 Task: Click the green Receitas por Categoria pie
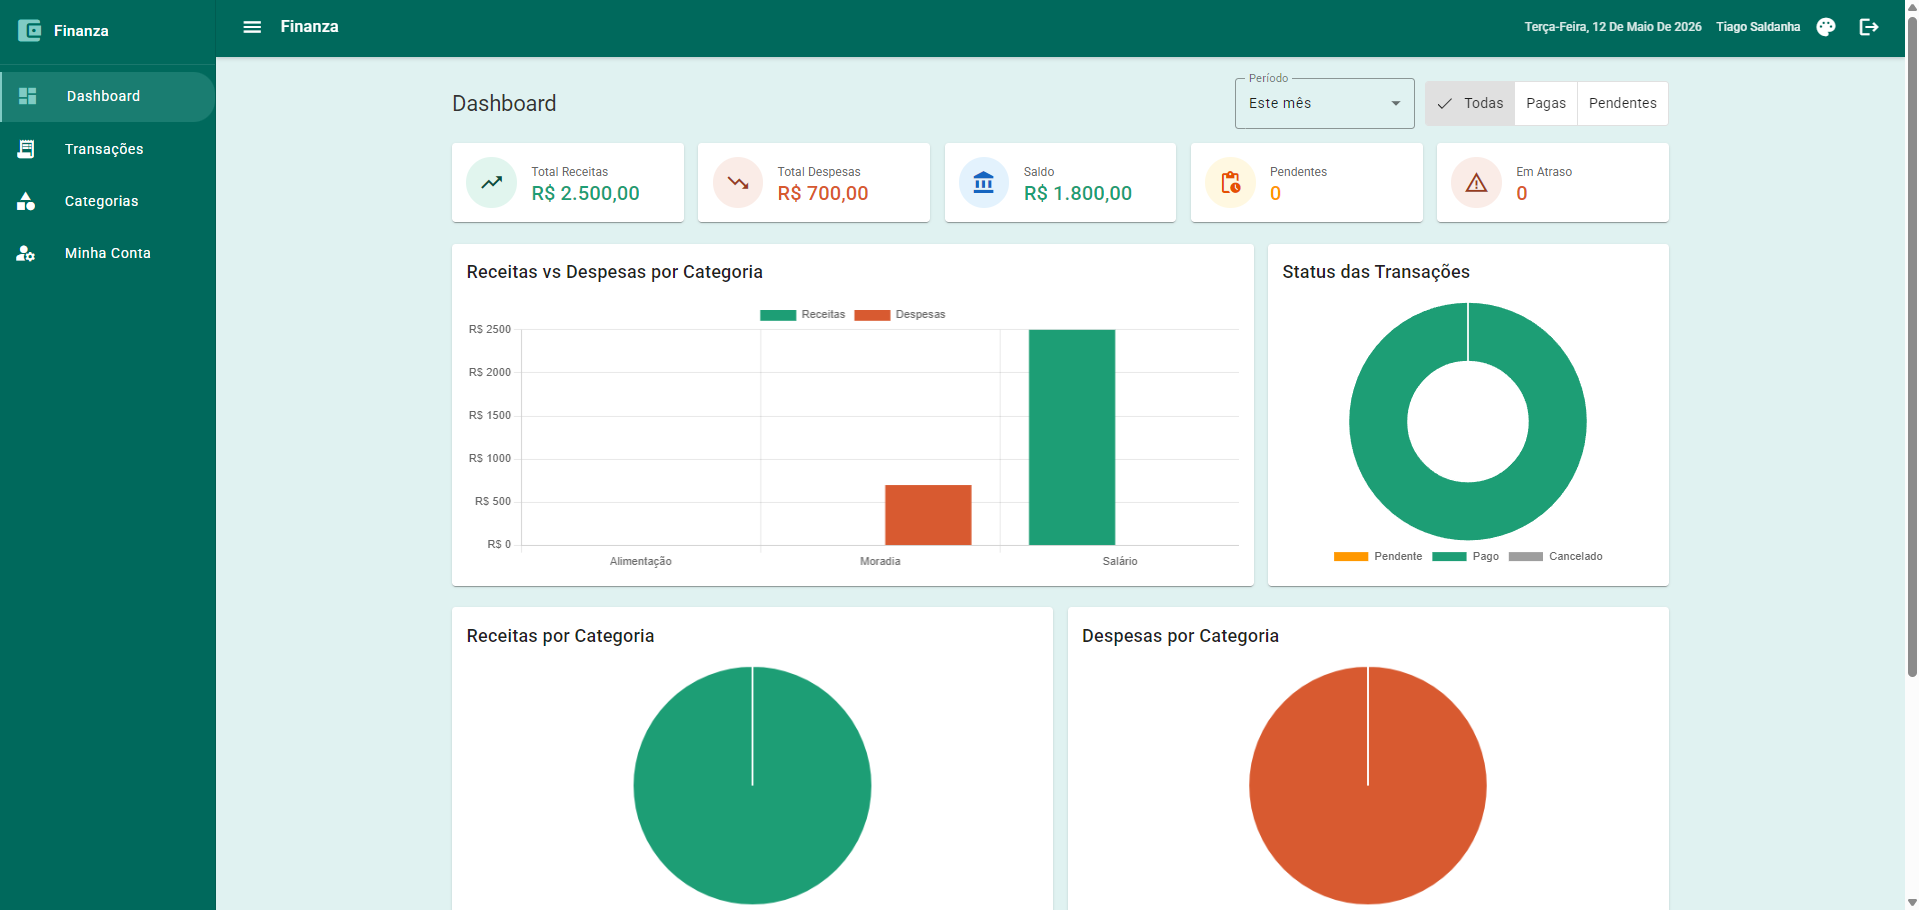point(752,786)
